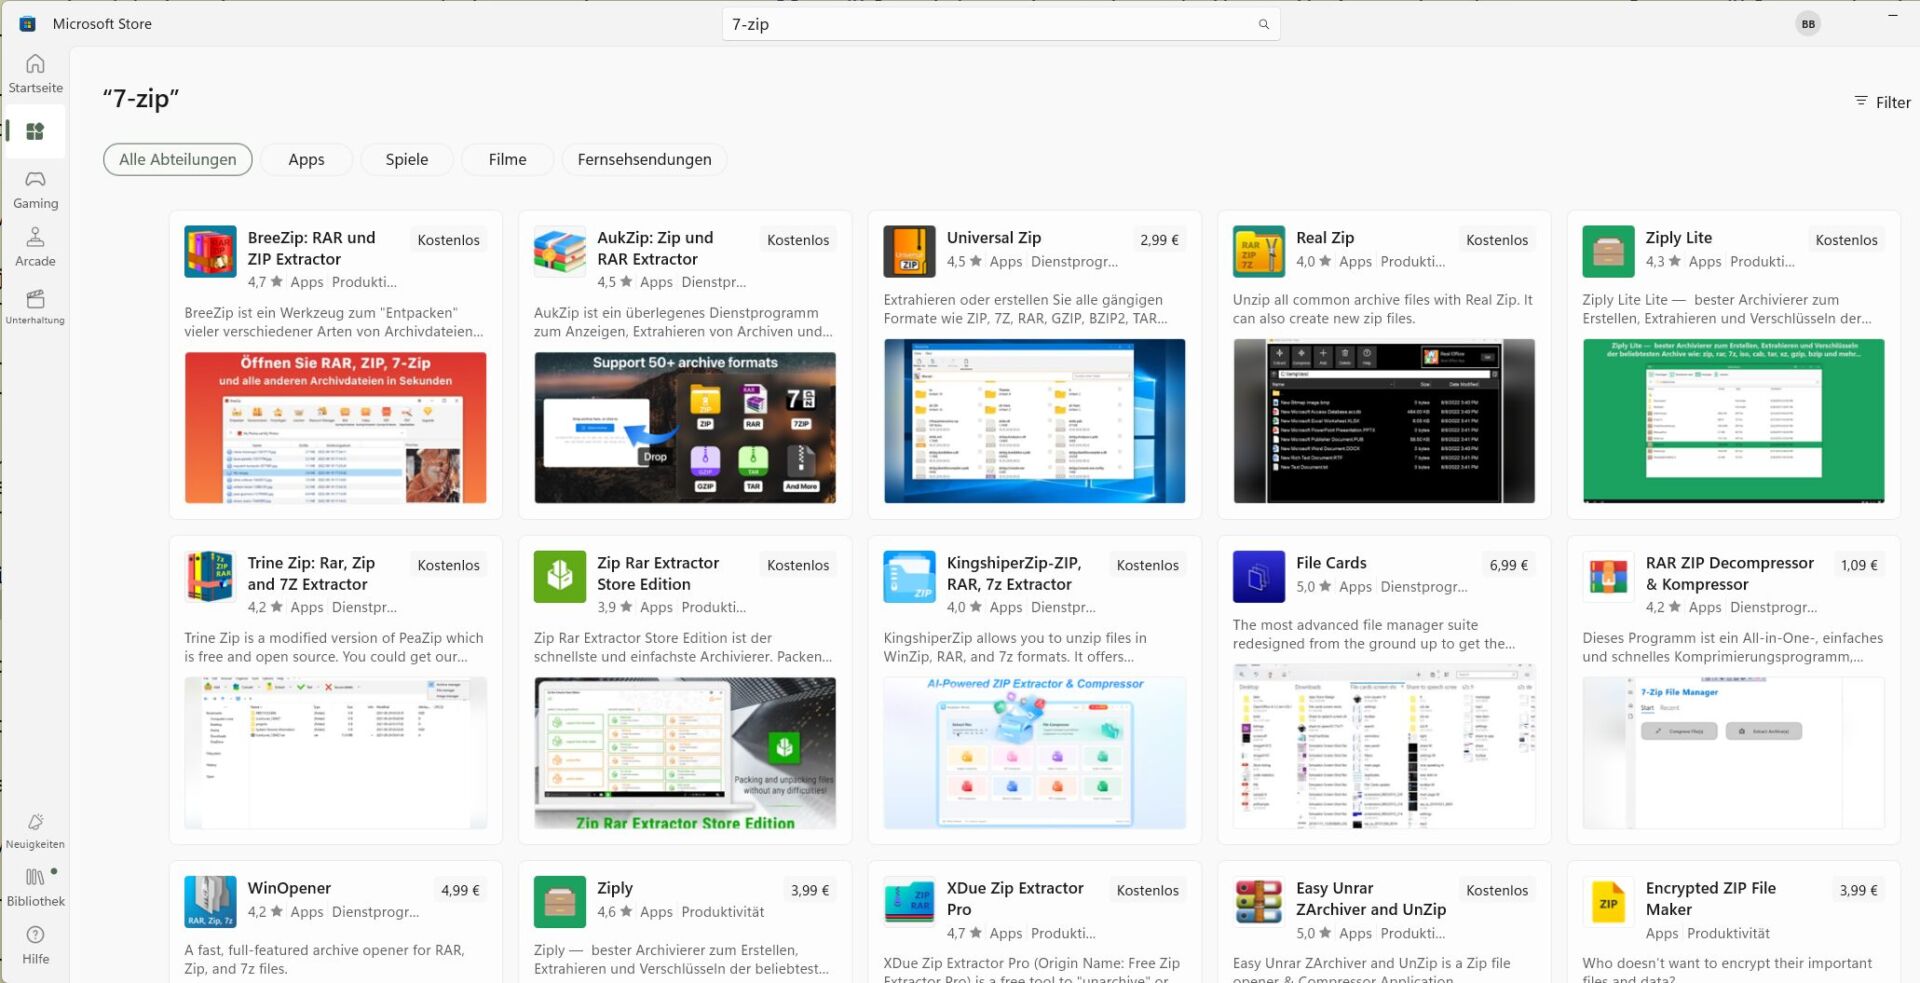
Task: Open the BreeZip screenshot thumbnail
Action: click(335, 427)
